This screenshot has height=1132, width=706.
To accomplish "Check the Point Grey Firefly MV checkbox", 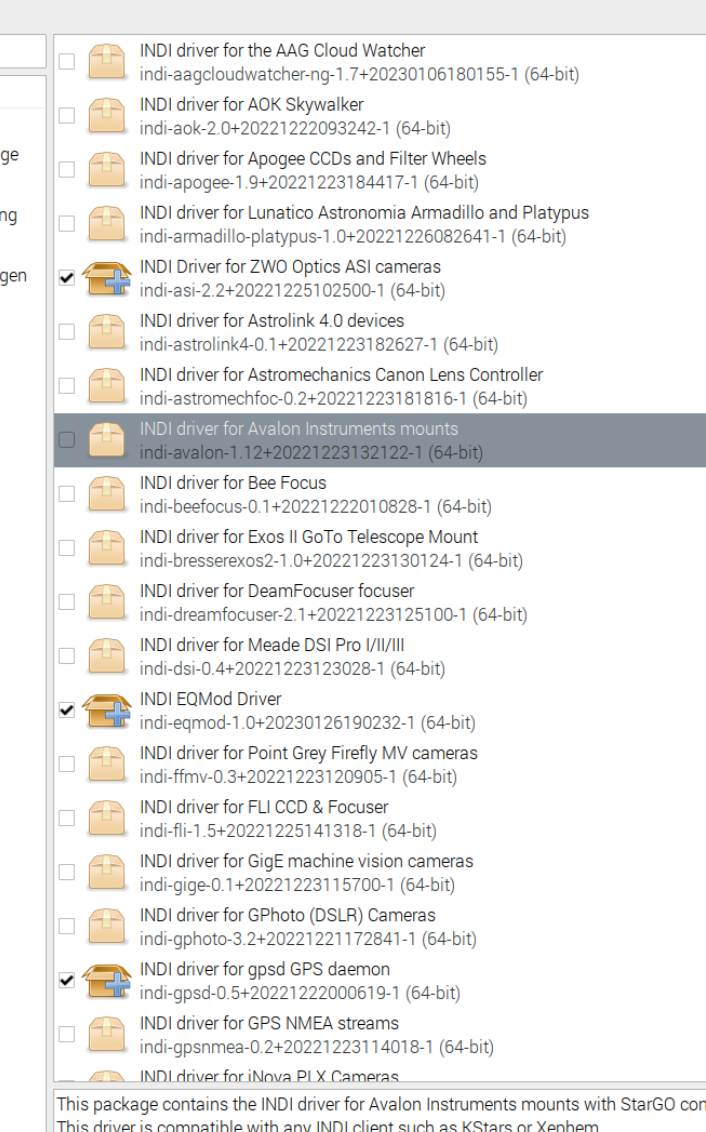I will (x=66, y=764).
